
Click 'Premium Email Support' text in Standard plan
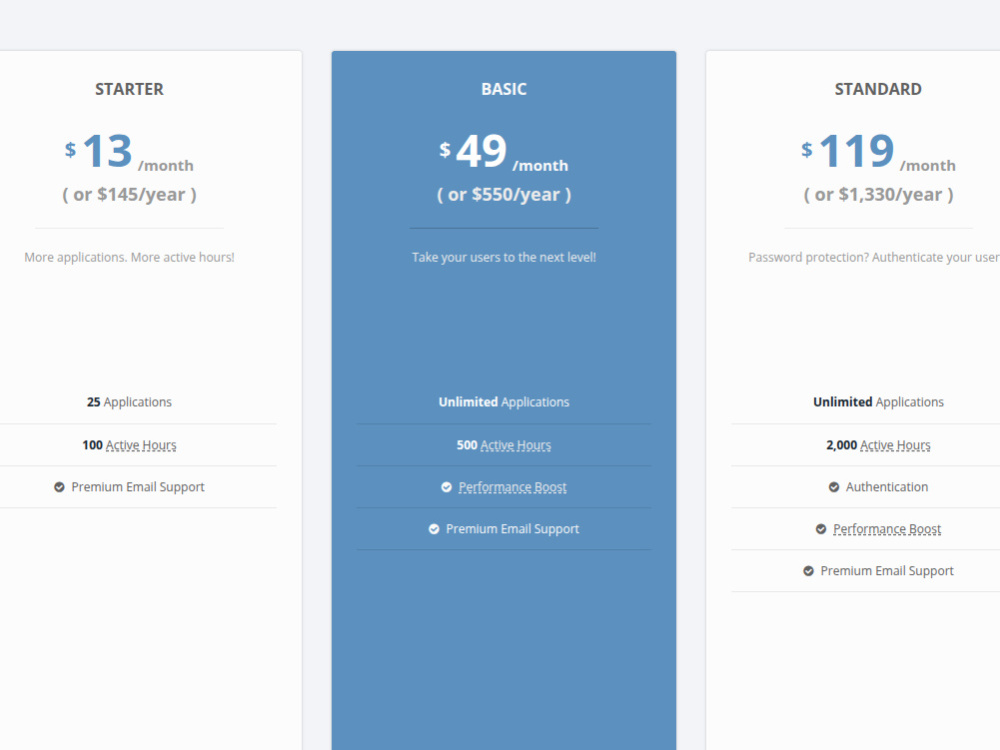coord(886,571)
